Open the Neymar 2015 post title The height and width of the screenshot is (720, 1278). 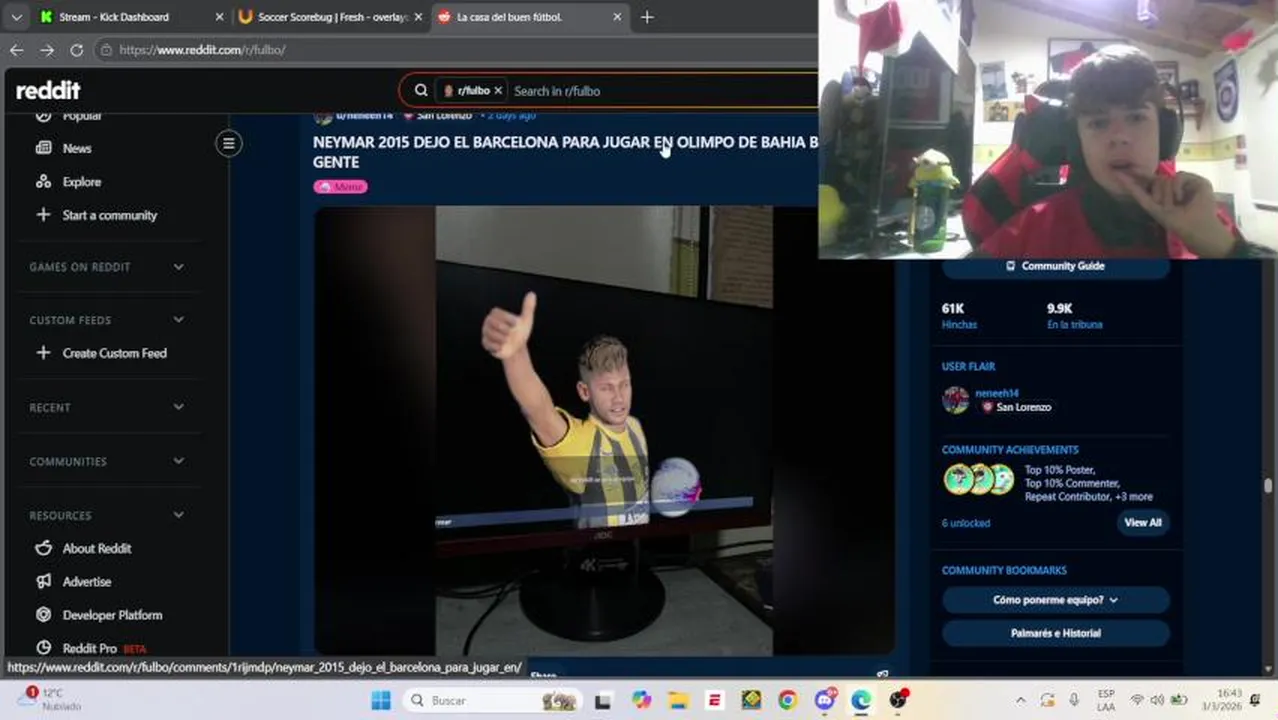click(565, 152)
